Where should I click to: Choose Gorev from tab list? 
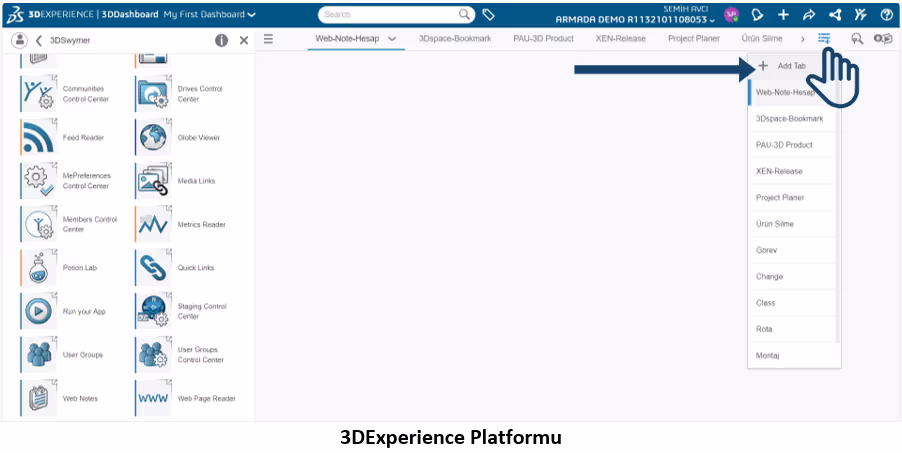pos(792,250)
